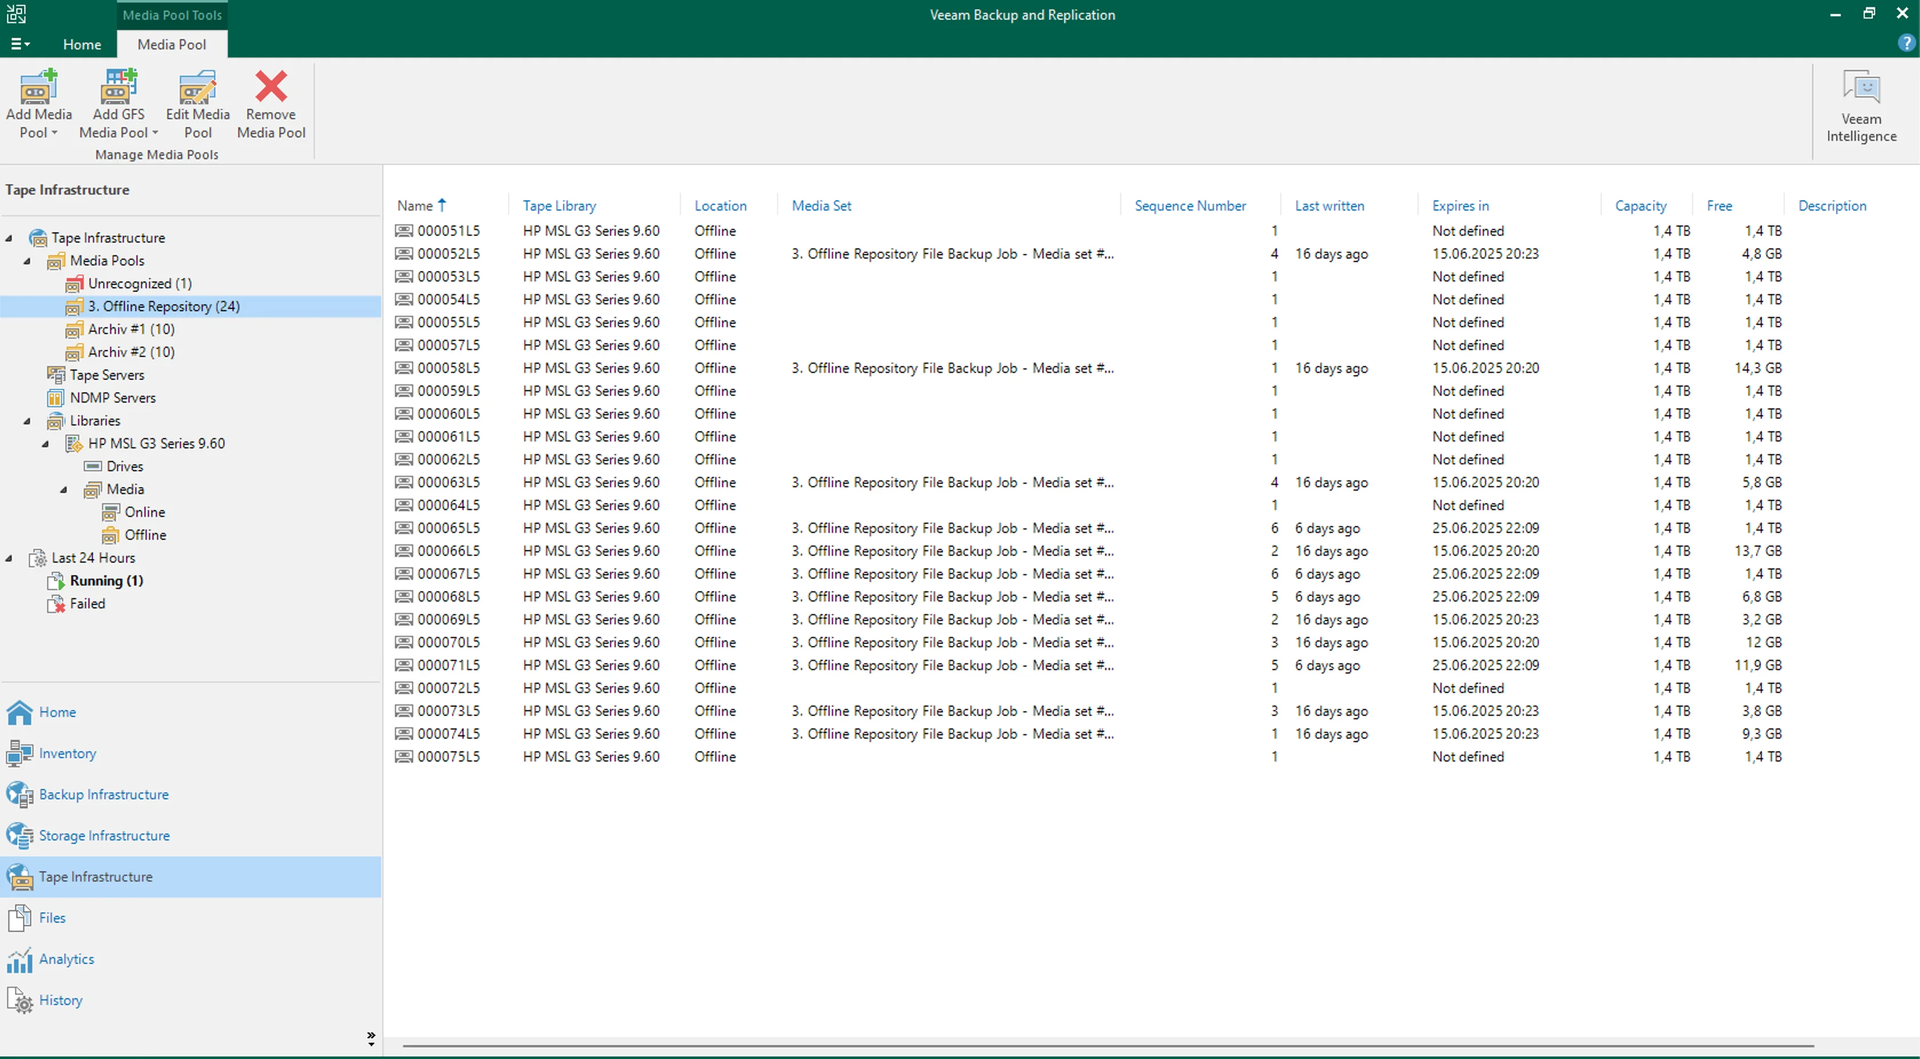Click the Add Media Pool icon
1920x1059 pixels.
point(39,87)
